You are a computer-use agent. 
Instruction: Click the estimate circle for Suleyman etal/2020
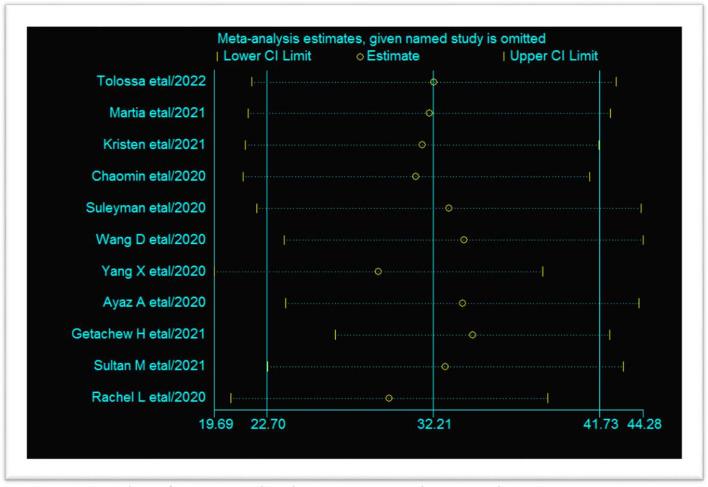pyautogui.click(x=448, y=208)
